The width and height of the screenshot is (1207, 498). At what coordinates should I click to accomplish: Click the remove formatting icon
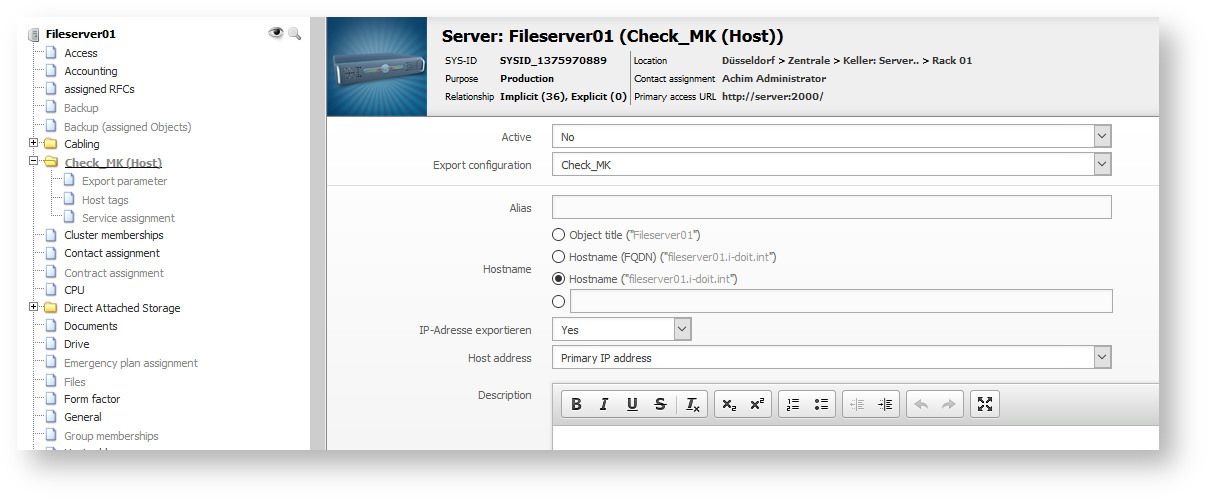[693, 404]
